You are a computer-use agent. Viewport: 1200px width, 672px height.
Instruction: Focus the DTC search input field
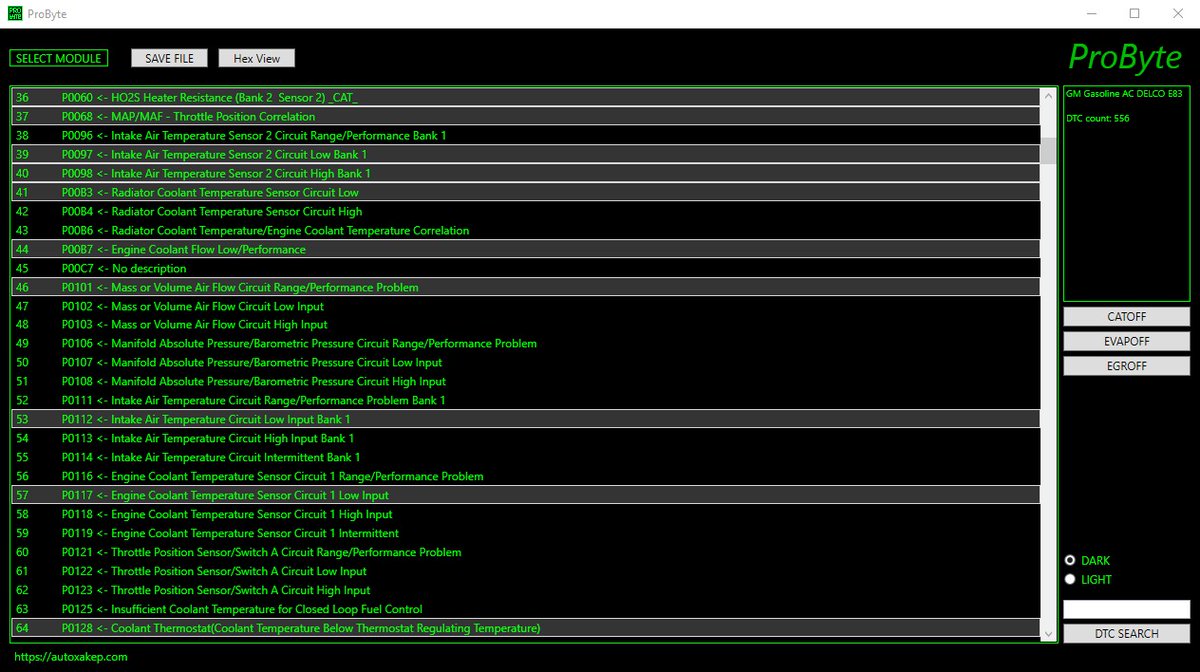coord(1126,609)
